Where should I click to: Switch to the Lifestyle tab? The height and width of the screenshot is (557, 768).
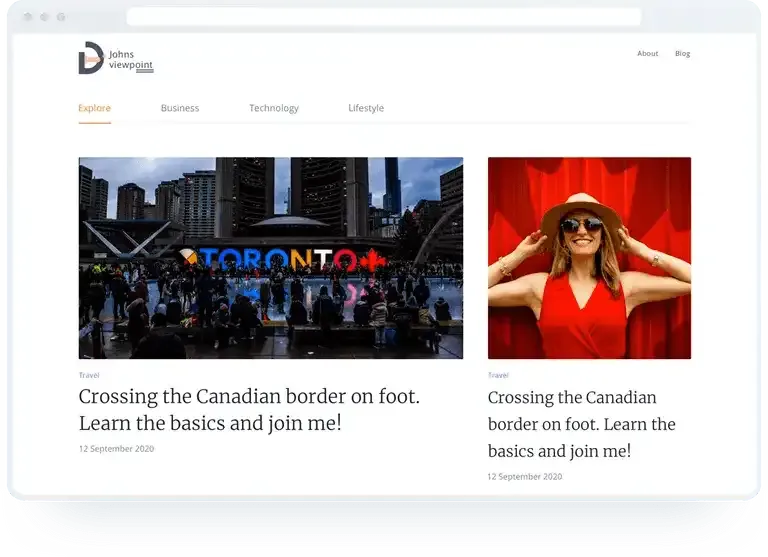click(366, 108)
